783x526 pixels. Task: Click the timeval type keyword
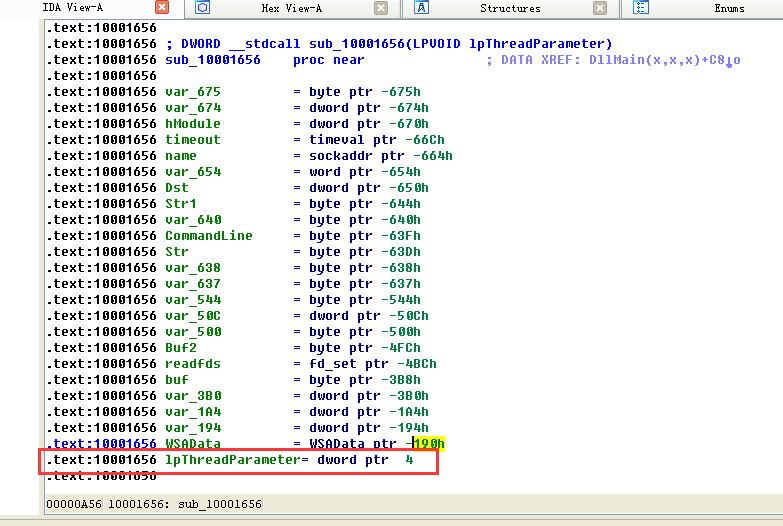pos(337,140)
